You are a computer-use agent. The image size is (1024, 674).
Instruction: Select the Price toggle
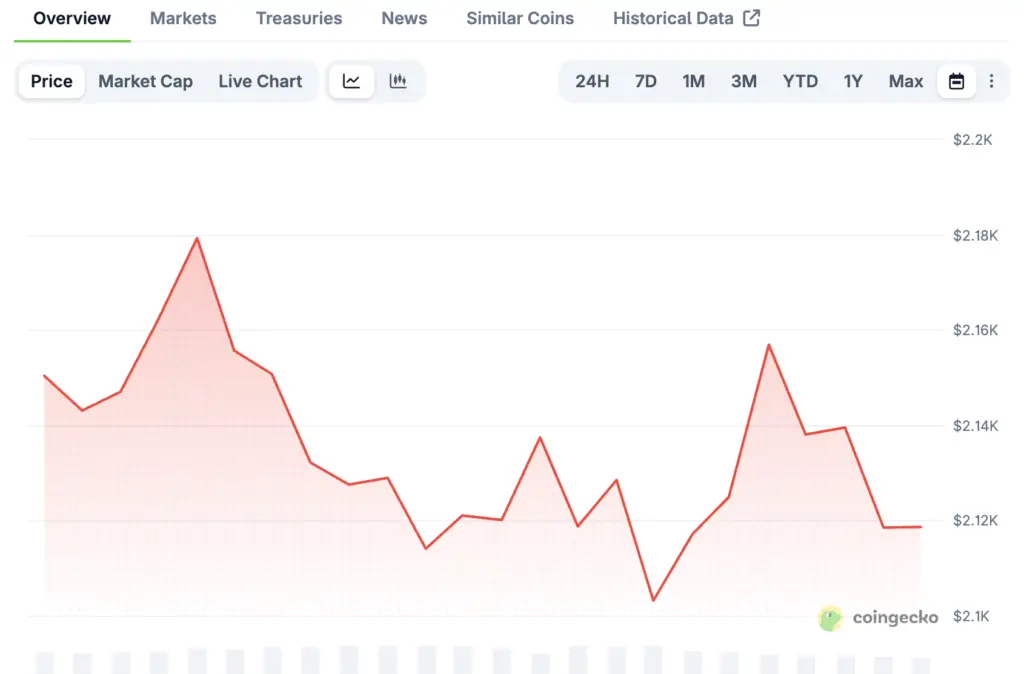pos(52,81)
